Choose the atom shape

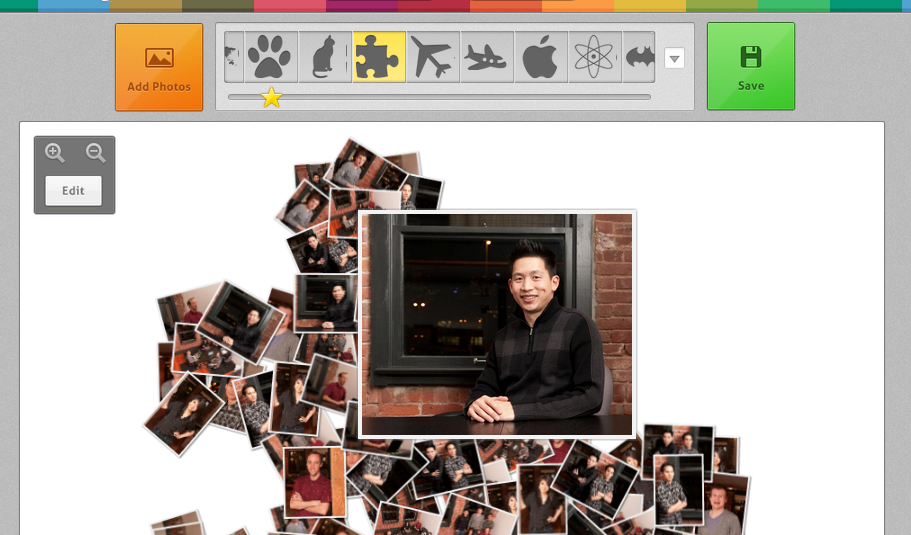(594, 57)
